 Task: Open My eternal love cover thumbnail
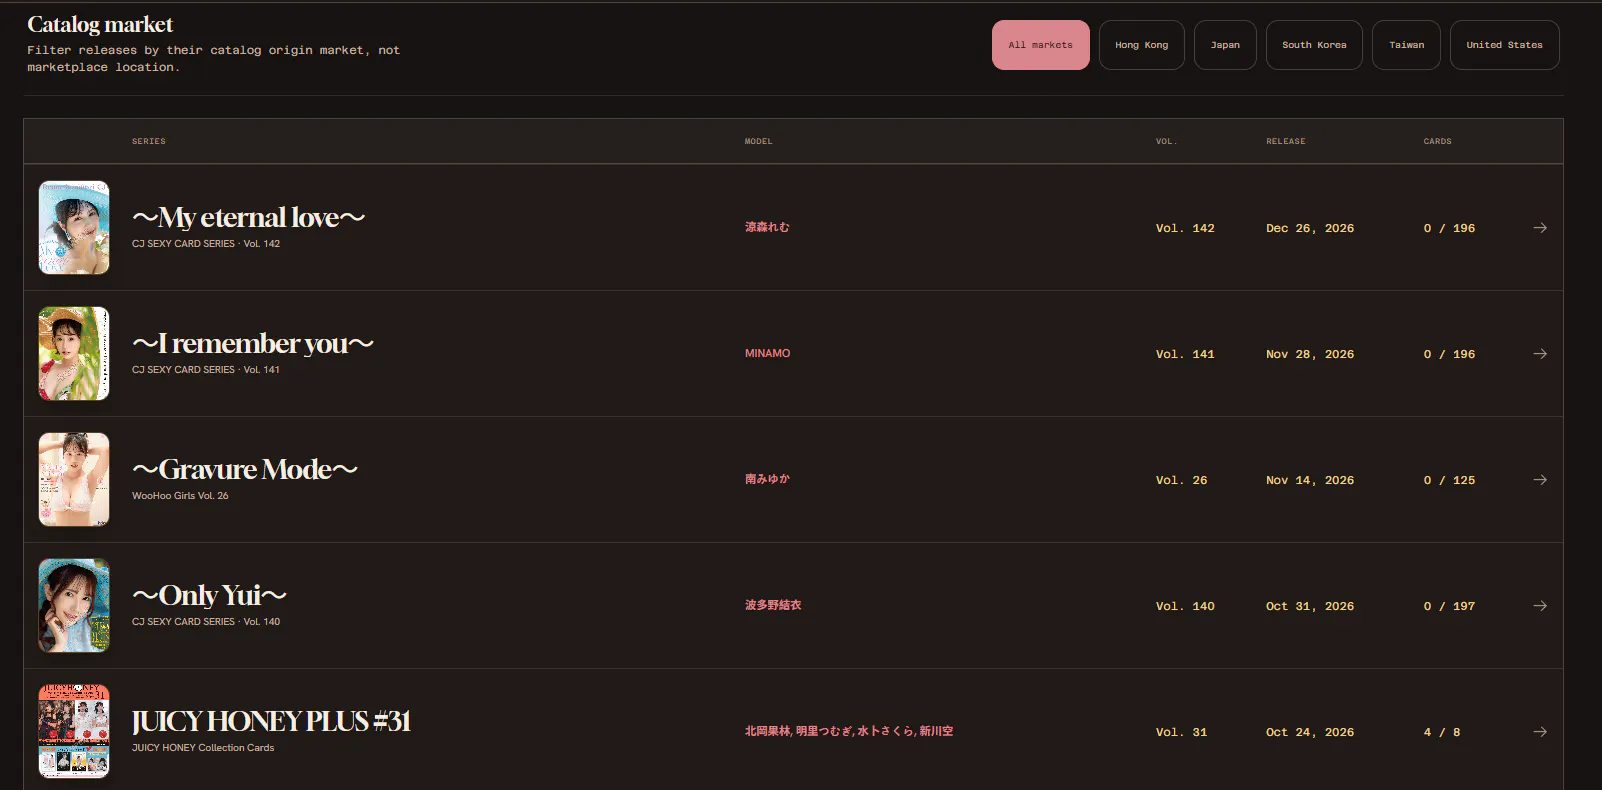(x=74, y=228)
